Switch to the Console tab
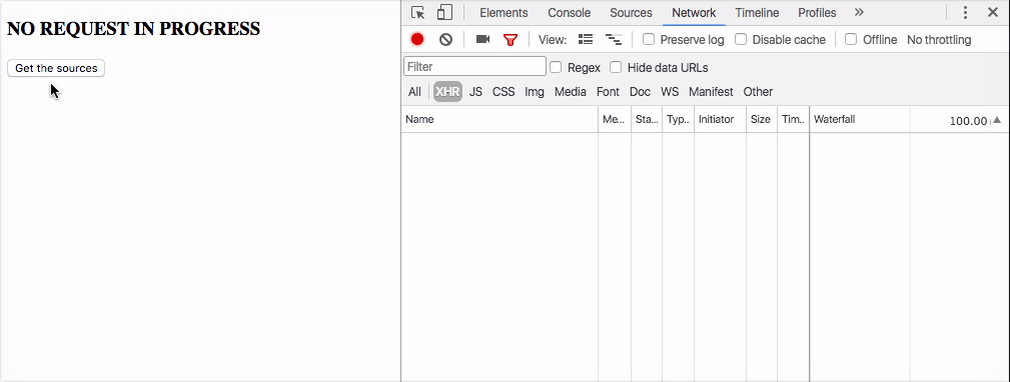This screenshot has width=1010, height=382. pyautogui.click(x=569, y=13)
